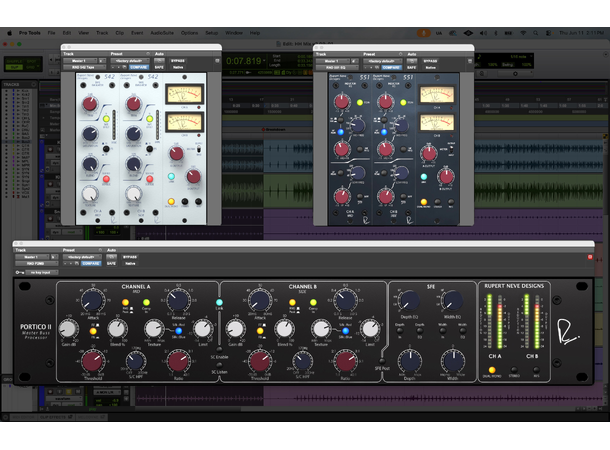This screenshot has width=610, height=450.
Task: Toggle the red Silk button on 542 Ch A
Action: (x=106, y=179)
